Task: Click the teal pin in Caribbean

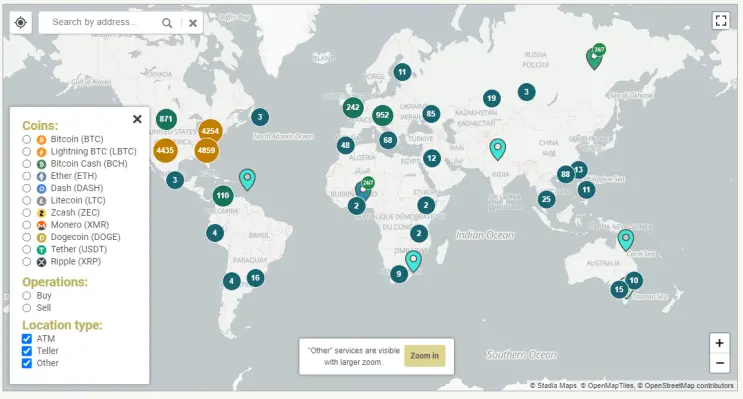Action: (x=247, y=179)
